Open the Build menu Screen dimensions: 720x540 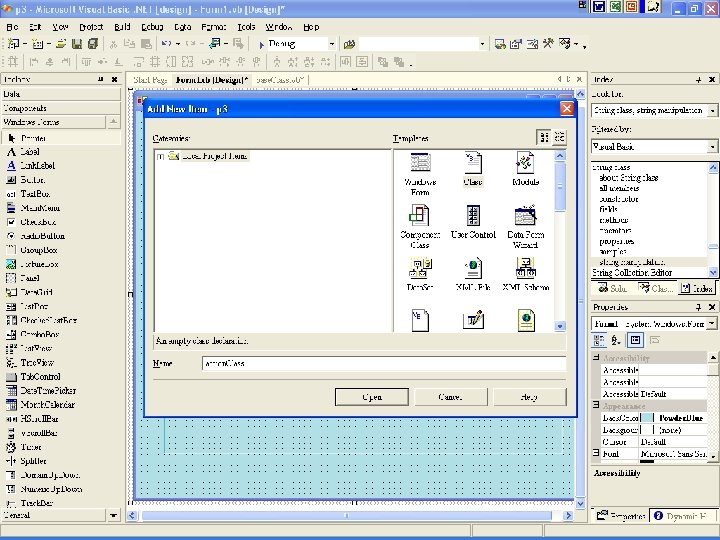(122, 27)
